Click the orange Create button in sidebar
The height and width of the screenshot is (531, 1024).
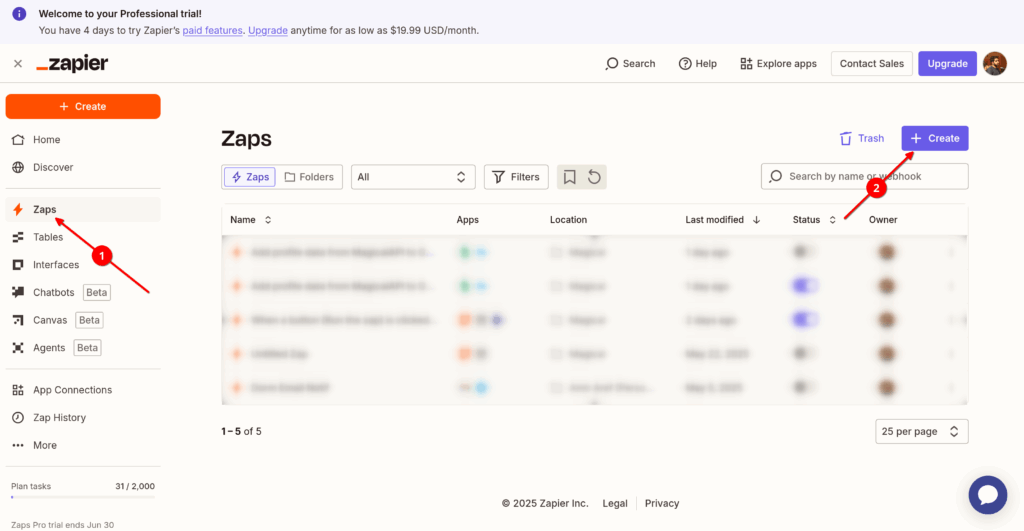coord(83,106)
